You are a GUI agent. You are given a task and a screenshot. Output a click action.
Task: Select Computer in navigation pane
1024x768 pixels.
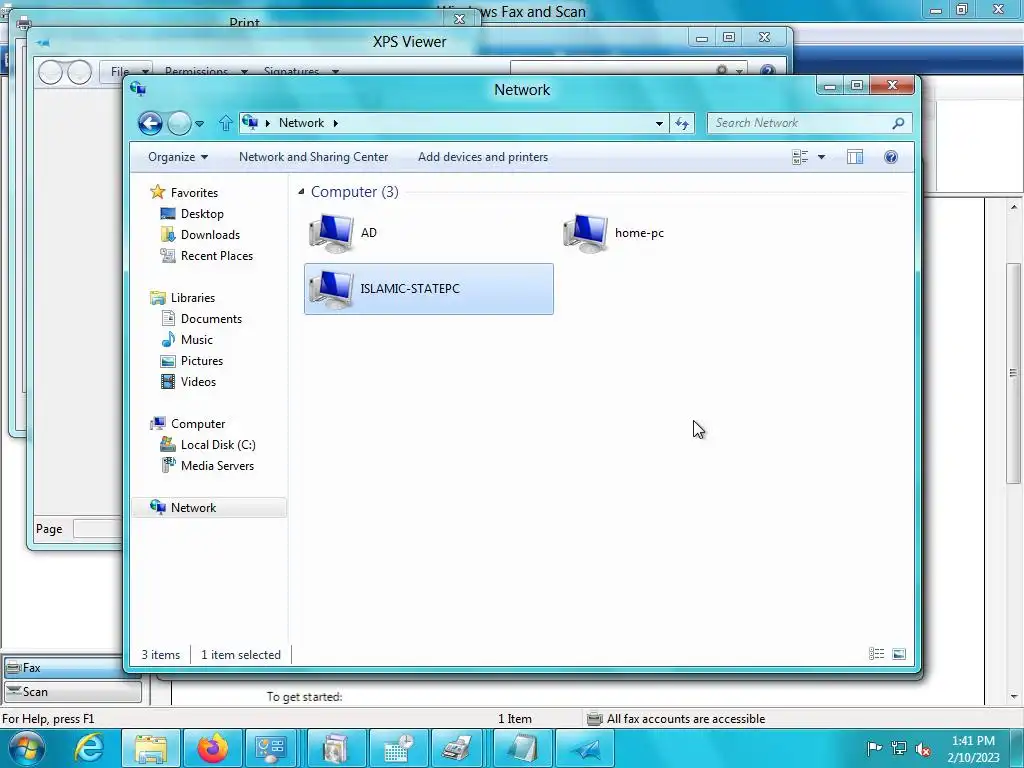pyautogui.click(x=198, y=424)
